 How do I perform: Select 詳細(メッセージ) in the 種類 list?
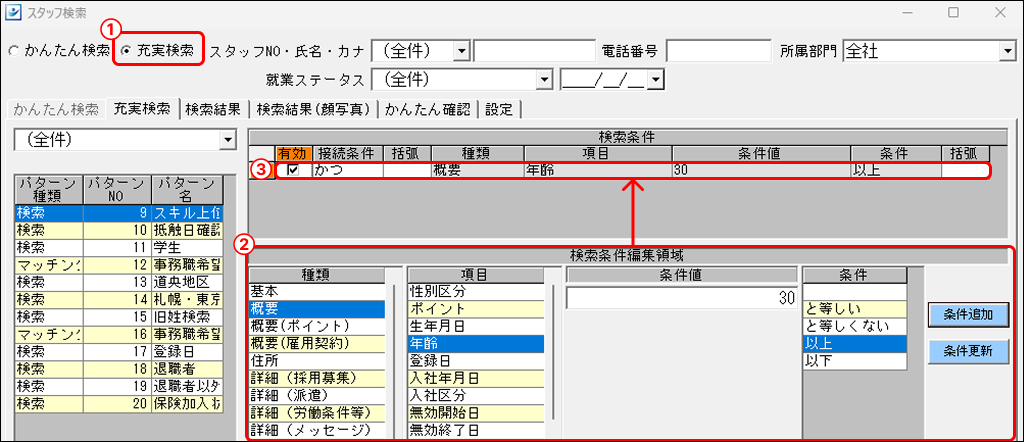point(317,430)
